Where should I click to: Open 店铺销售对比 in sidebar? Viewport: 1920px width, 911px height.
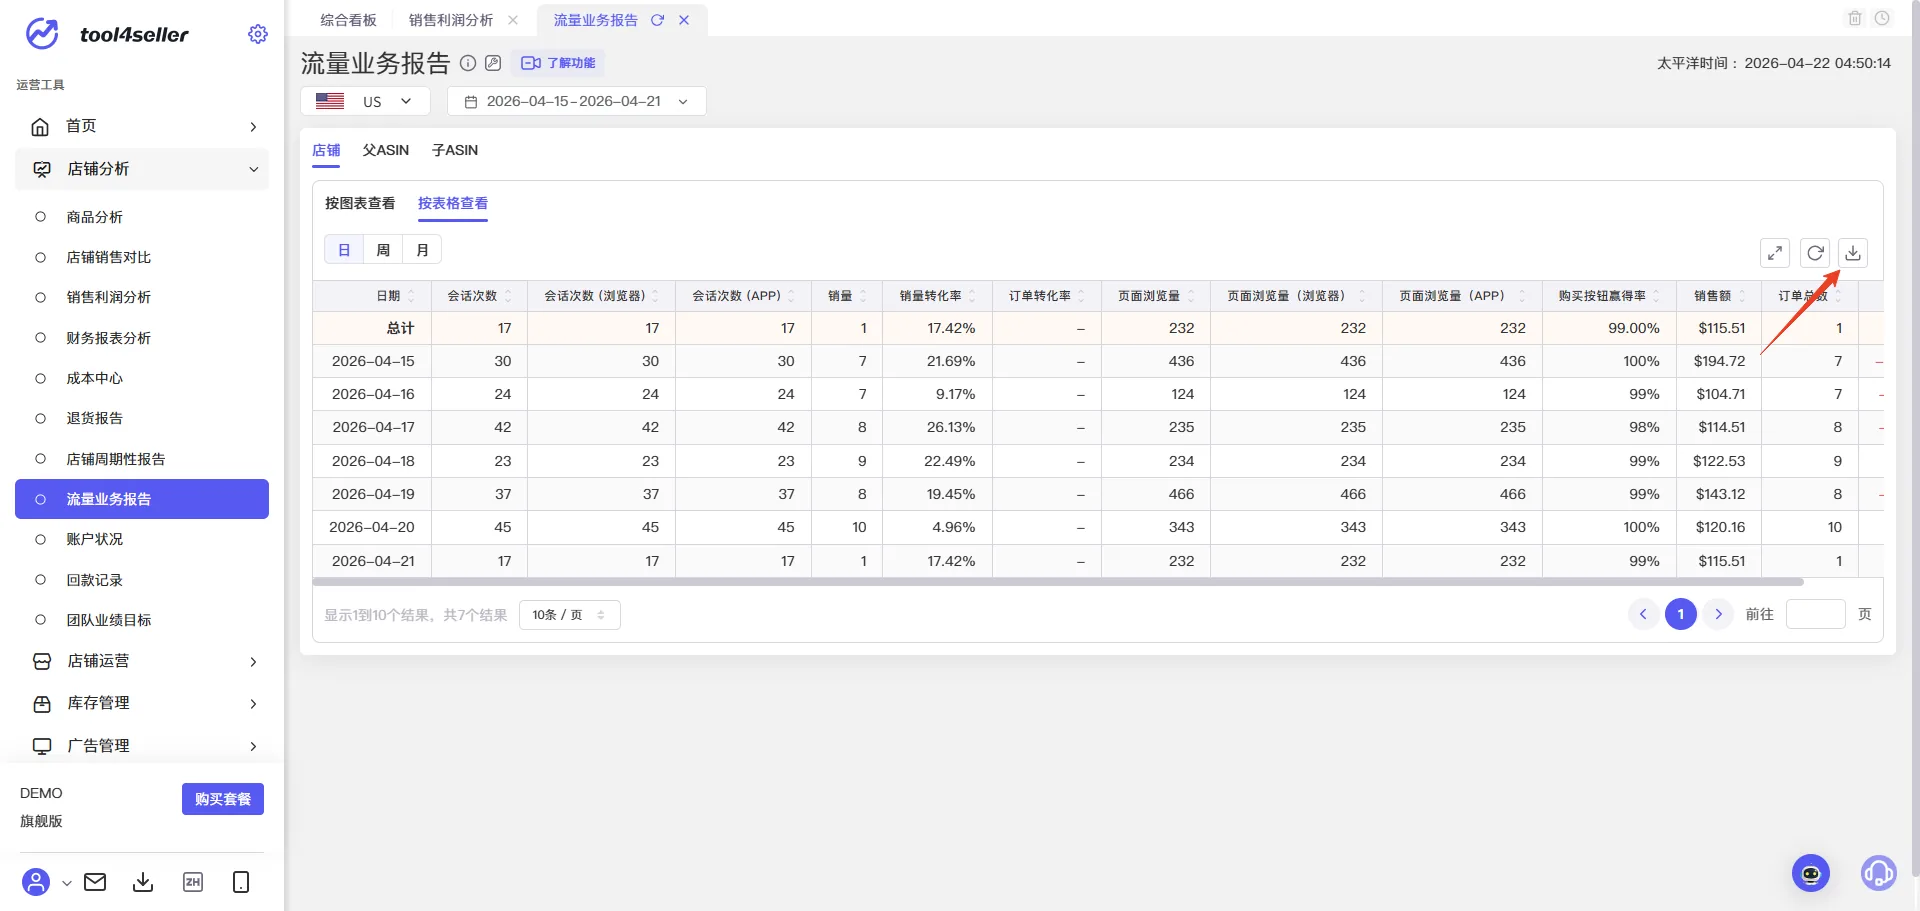pyautogui.click(x=142, y=257)
